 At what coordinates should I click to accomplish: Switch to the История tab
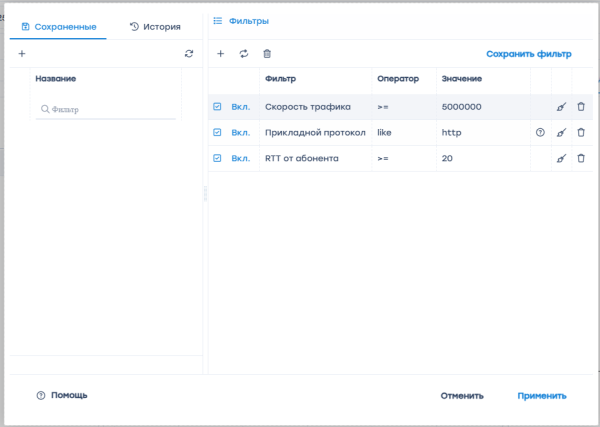[155, 26]
